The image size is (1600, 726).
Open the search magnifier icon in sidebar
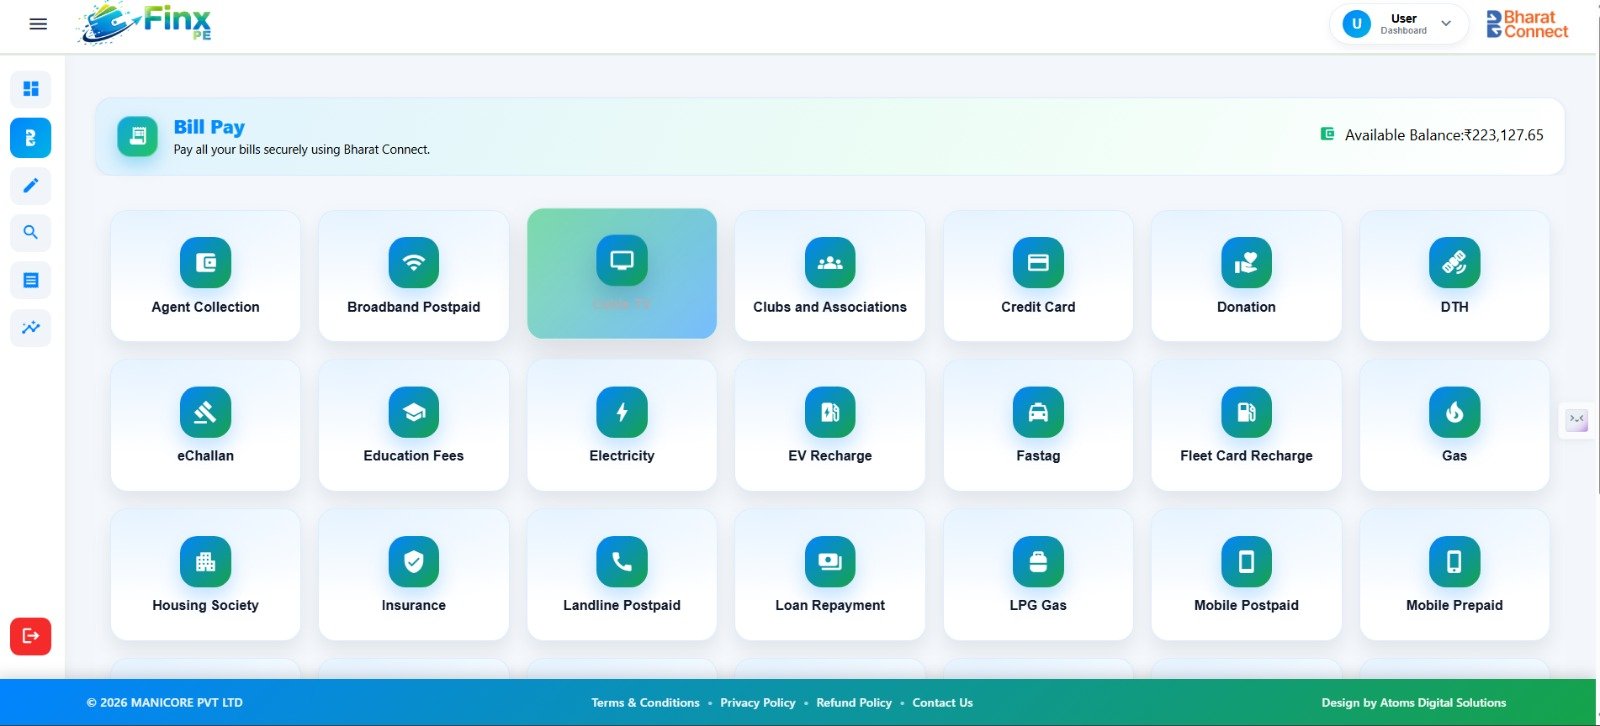point(31,232)
